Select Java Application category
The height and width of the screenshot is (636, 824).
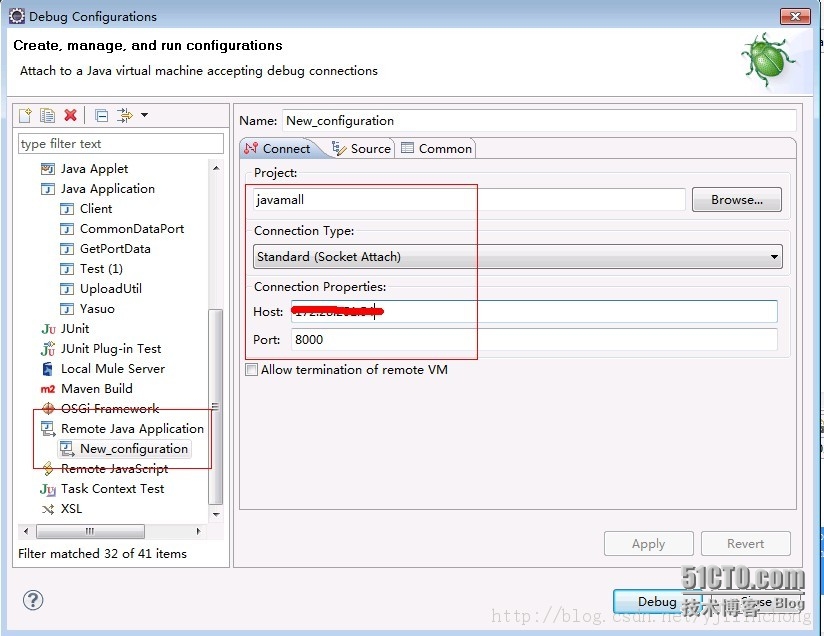click(108, 189)
